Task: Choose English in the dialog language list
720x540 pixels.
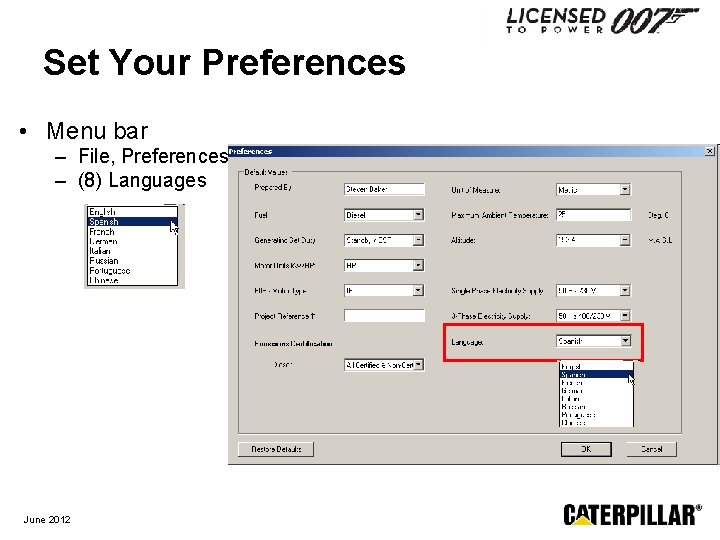Action: [596, 366]
